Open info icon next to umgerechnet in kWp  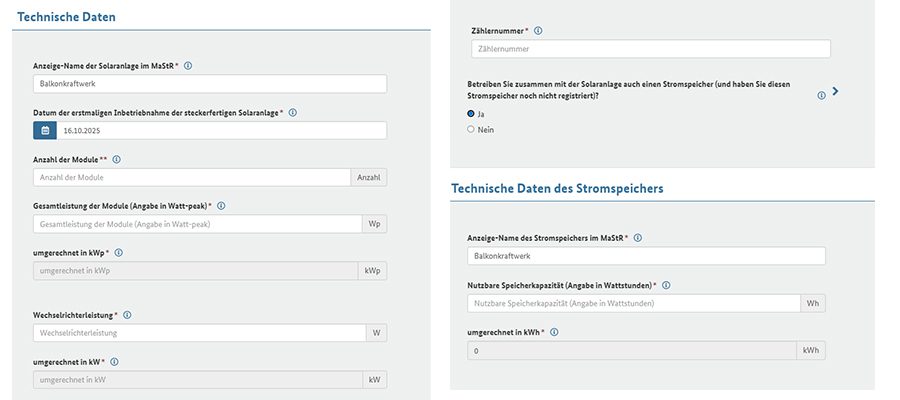pos(119,253)
